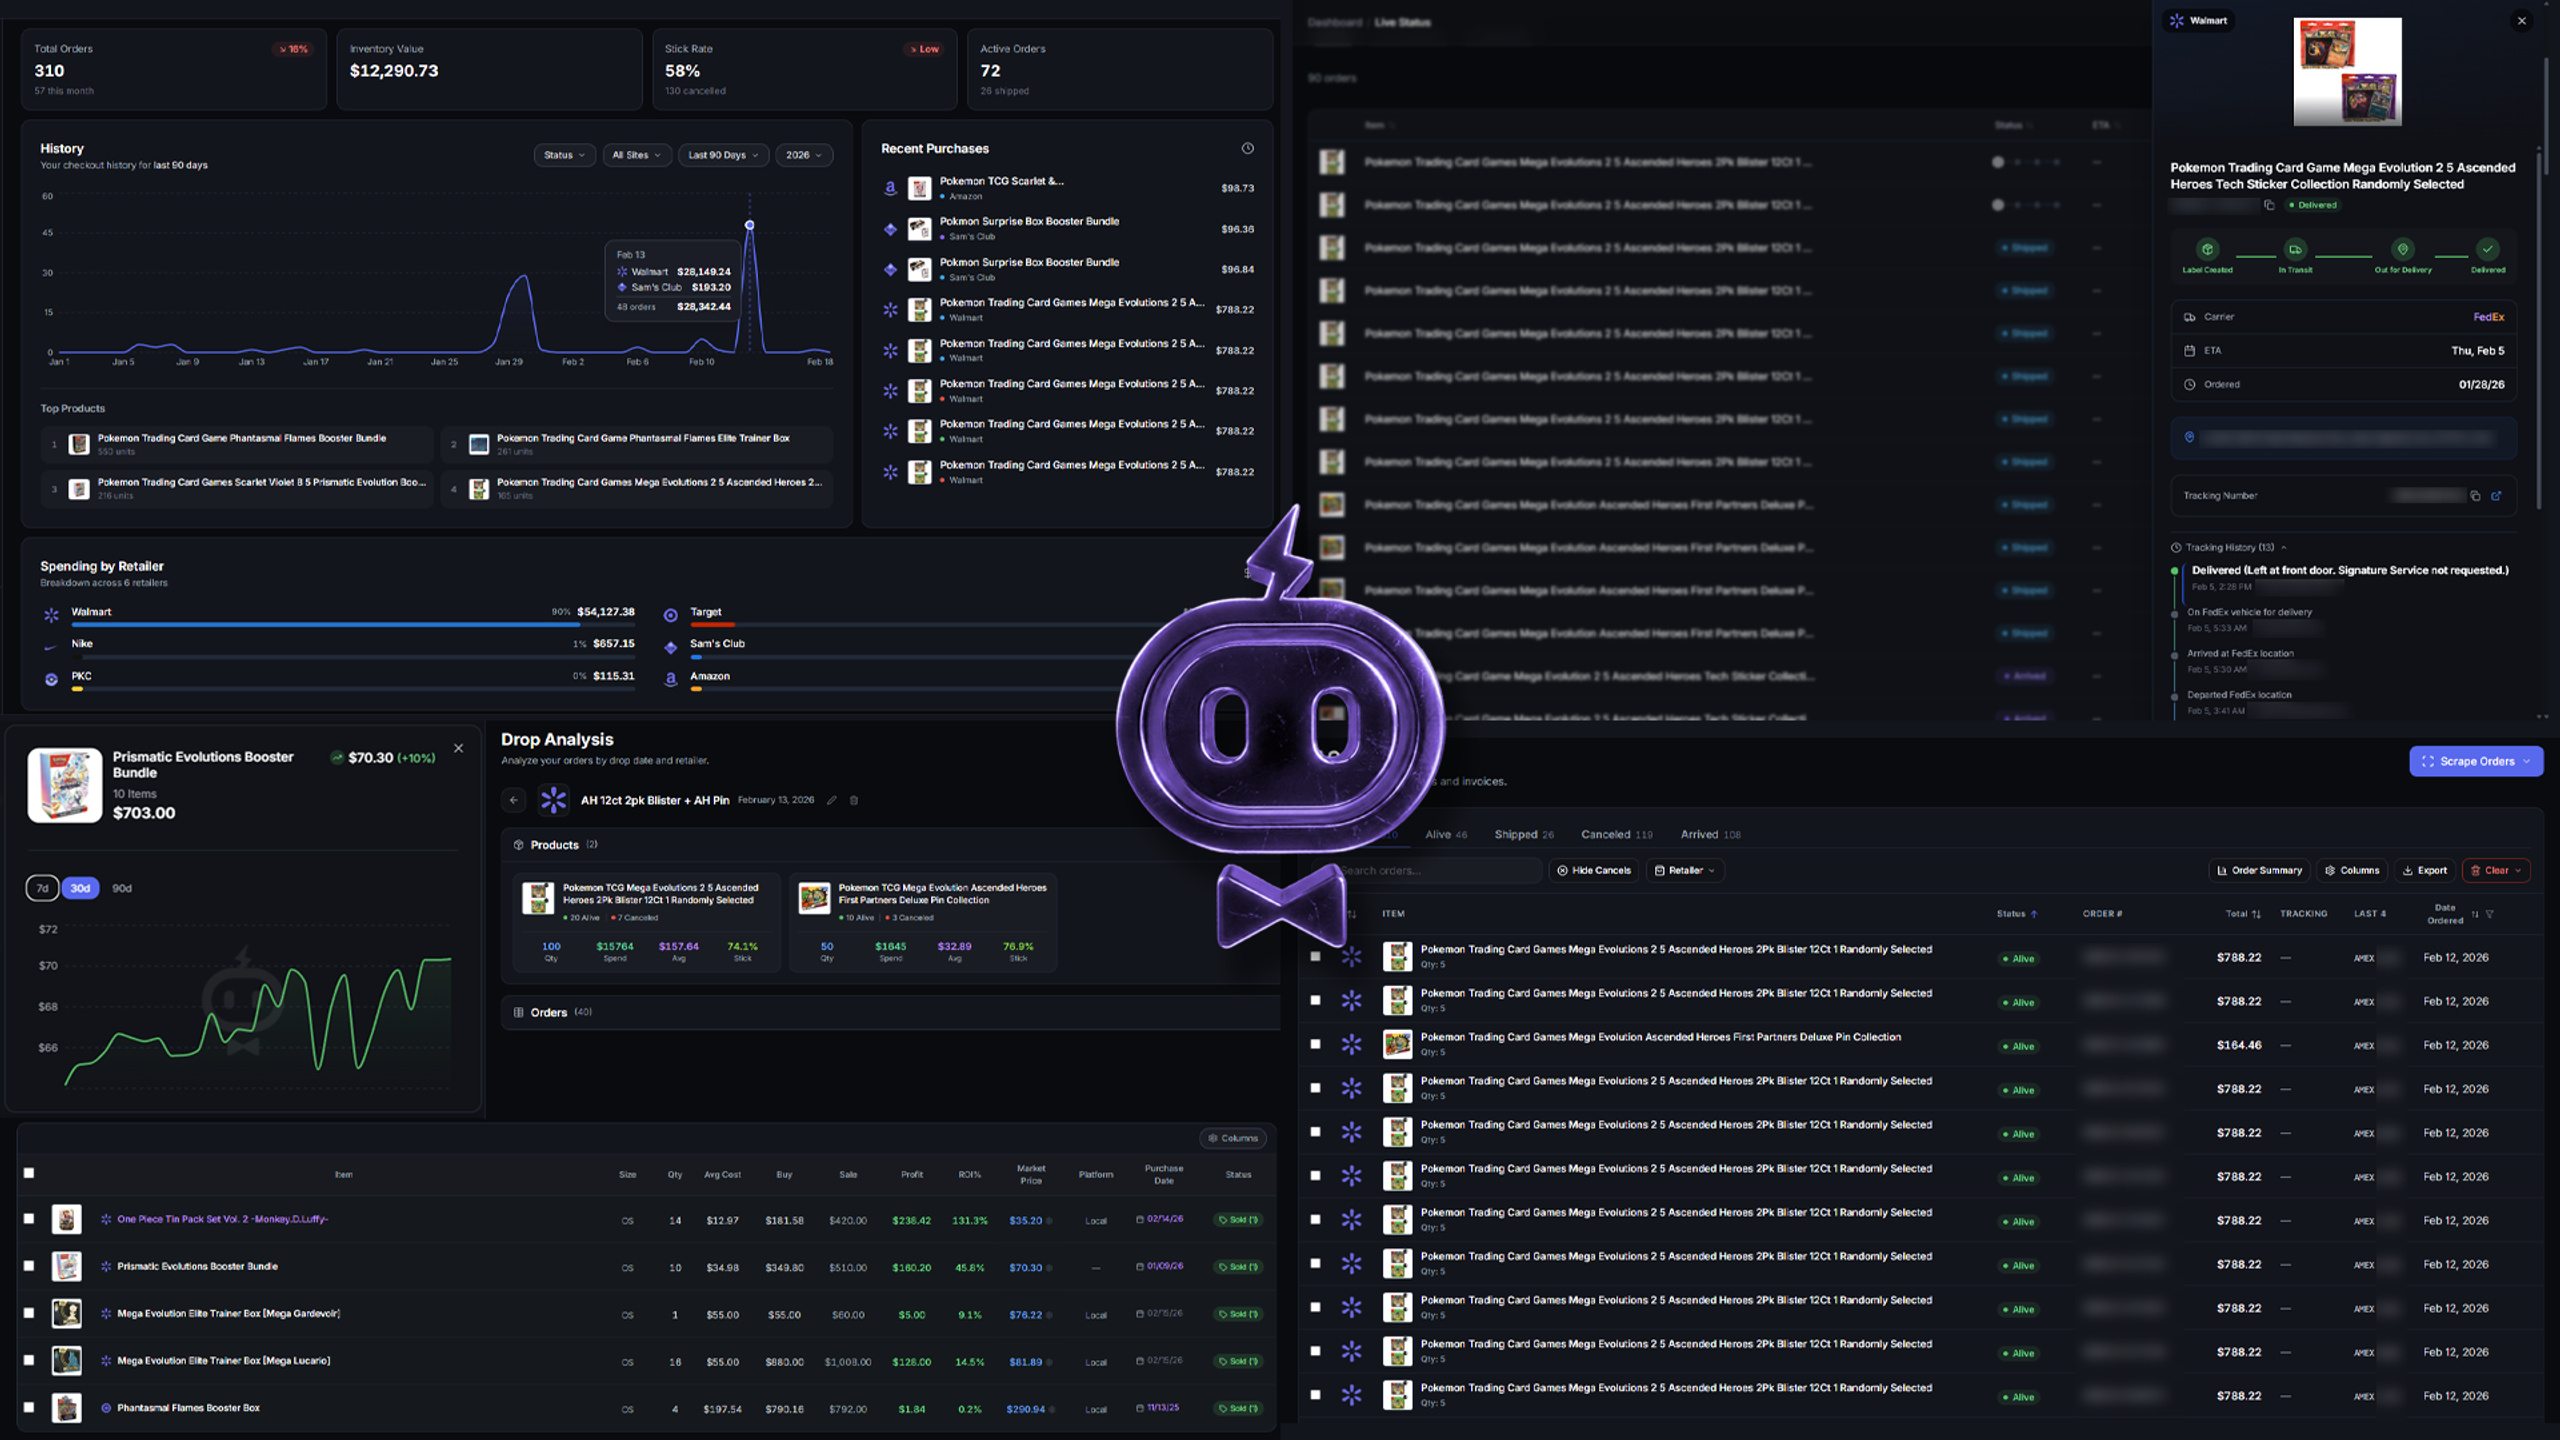Close the Prismatic Evolutions price card
The height and width of the screenshot is (1440, 2560).
pyautogui.click(x=458, y=748)
